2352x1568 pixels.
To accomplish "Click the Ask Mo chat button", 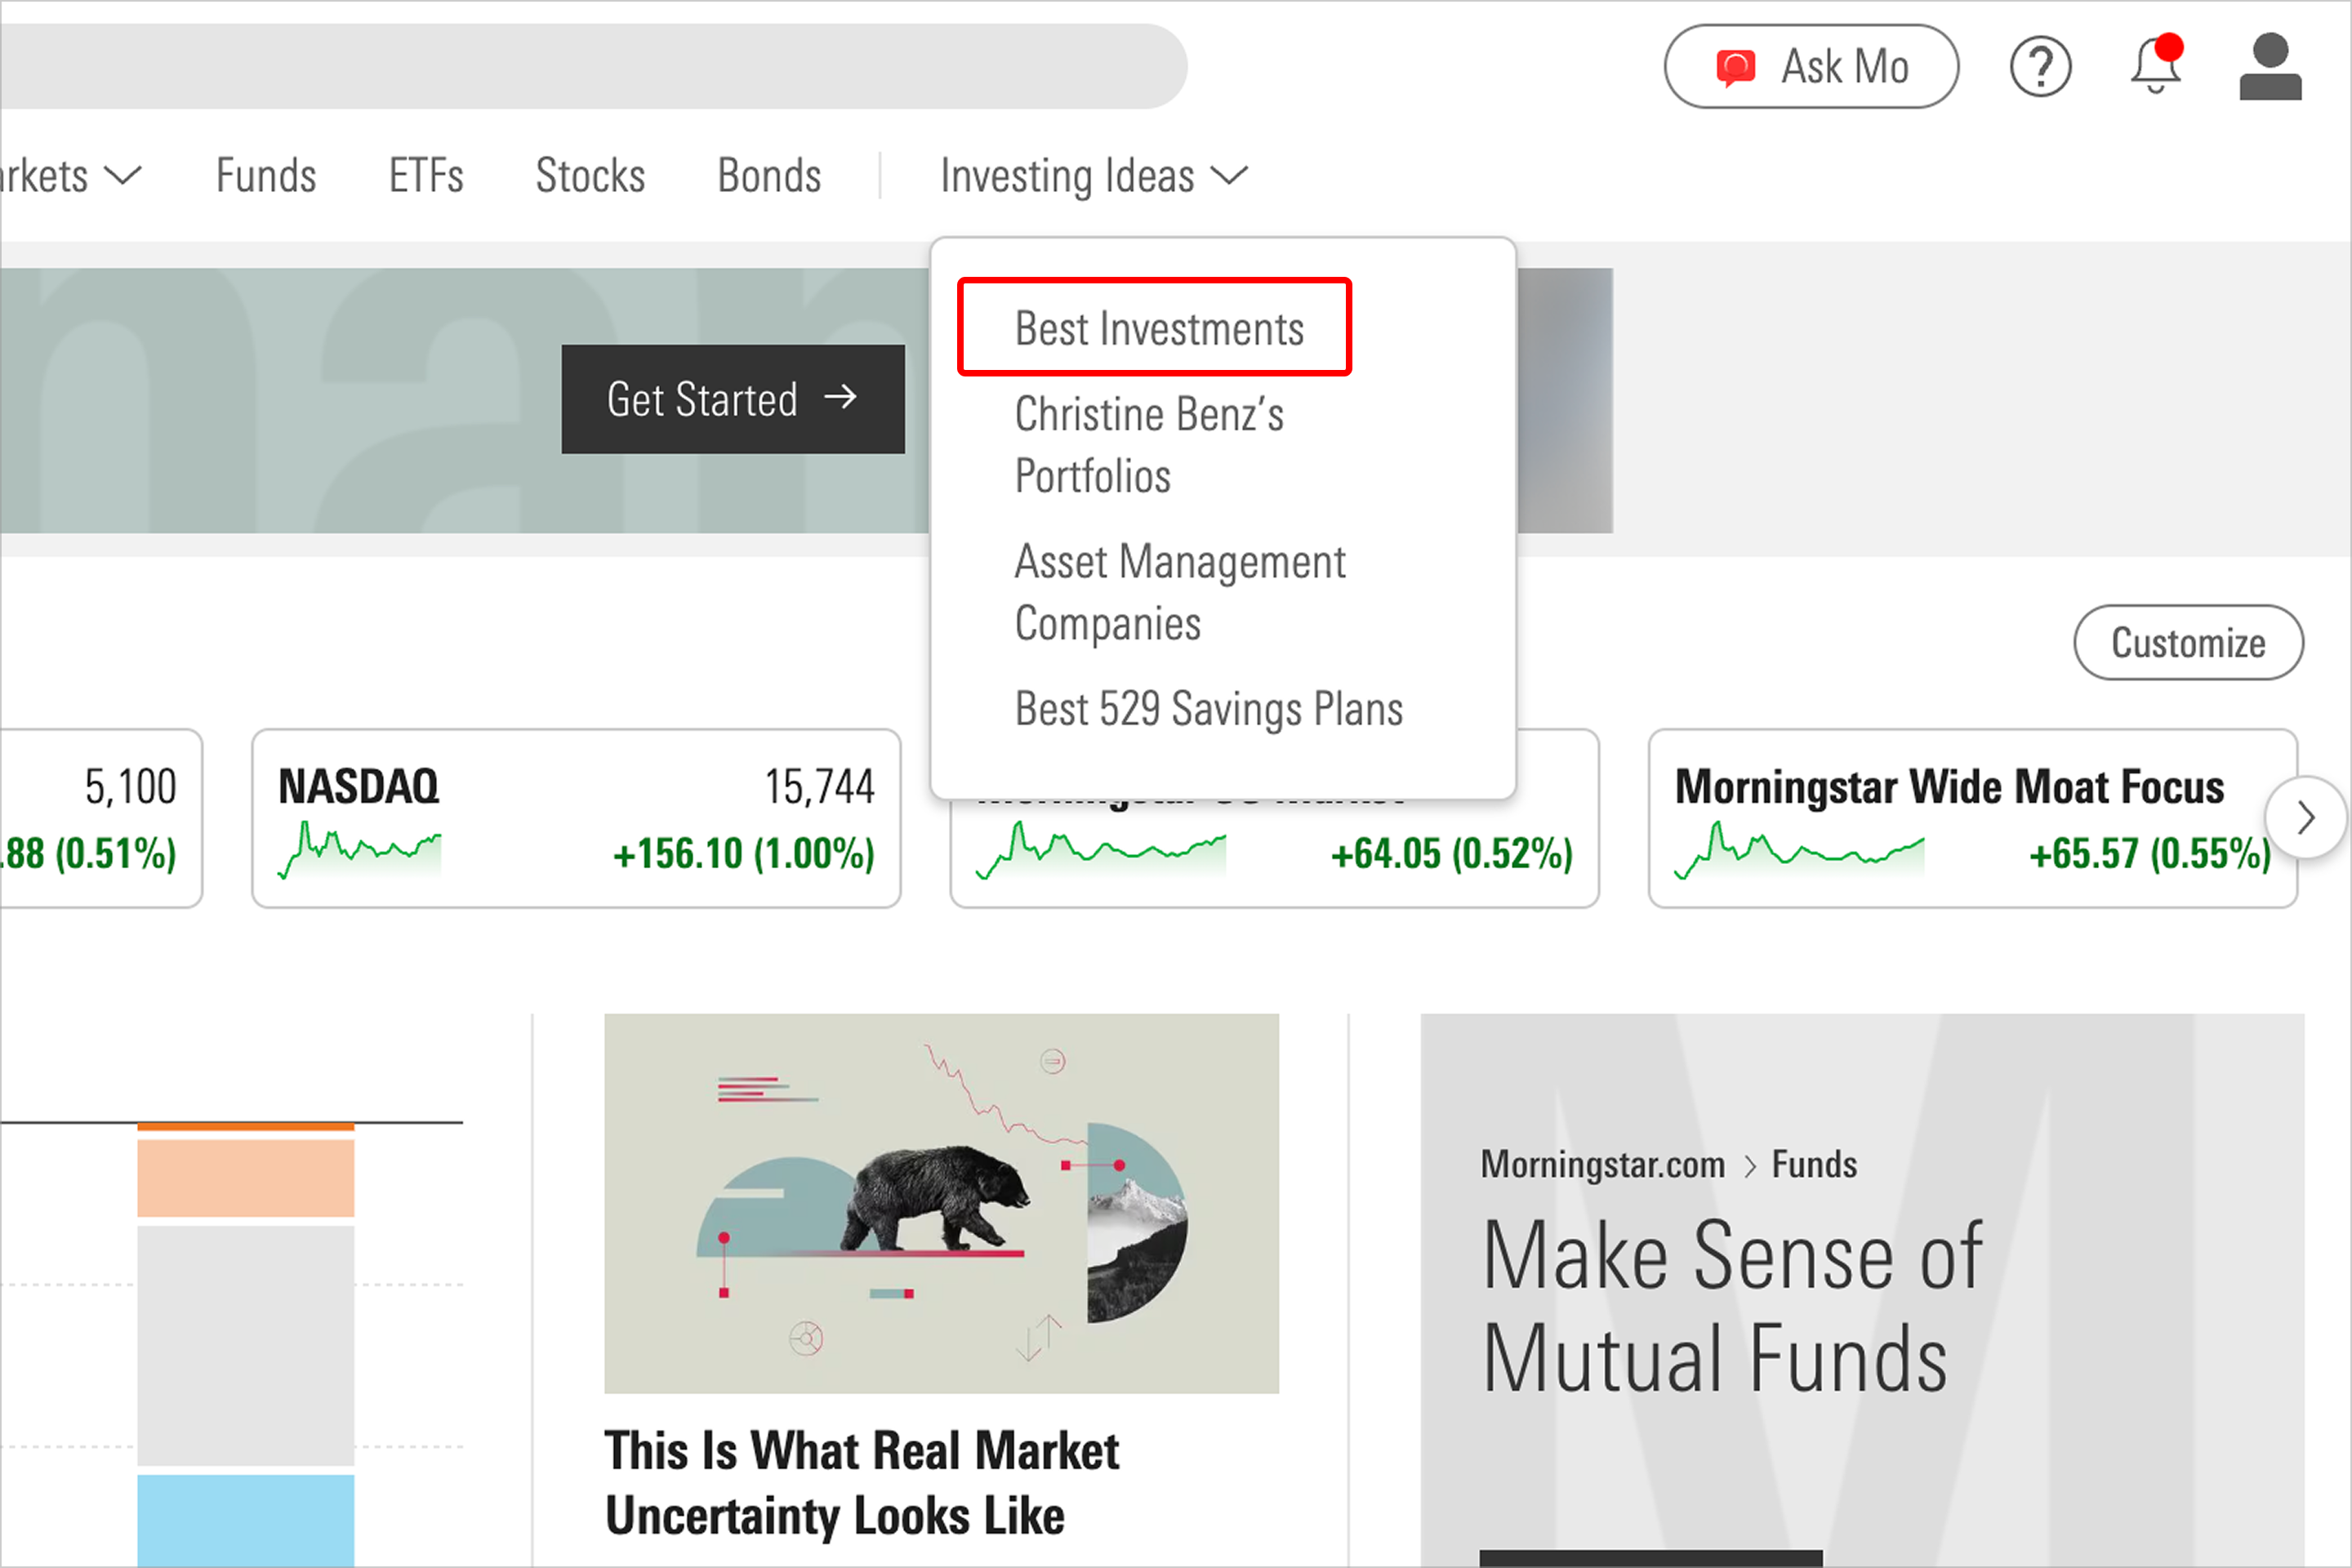I will click(1811, 66).
